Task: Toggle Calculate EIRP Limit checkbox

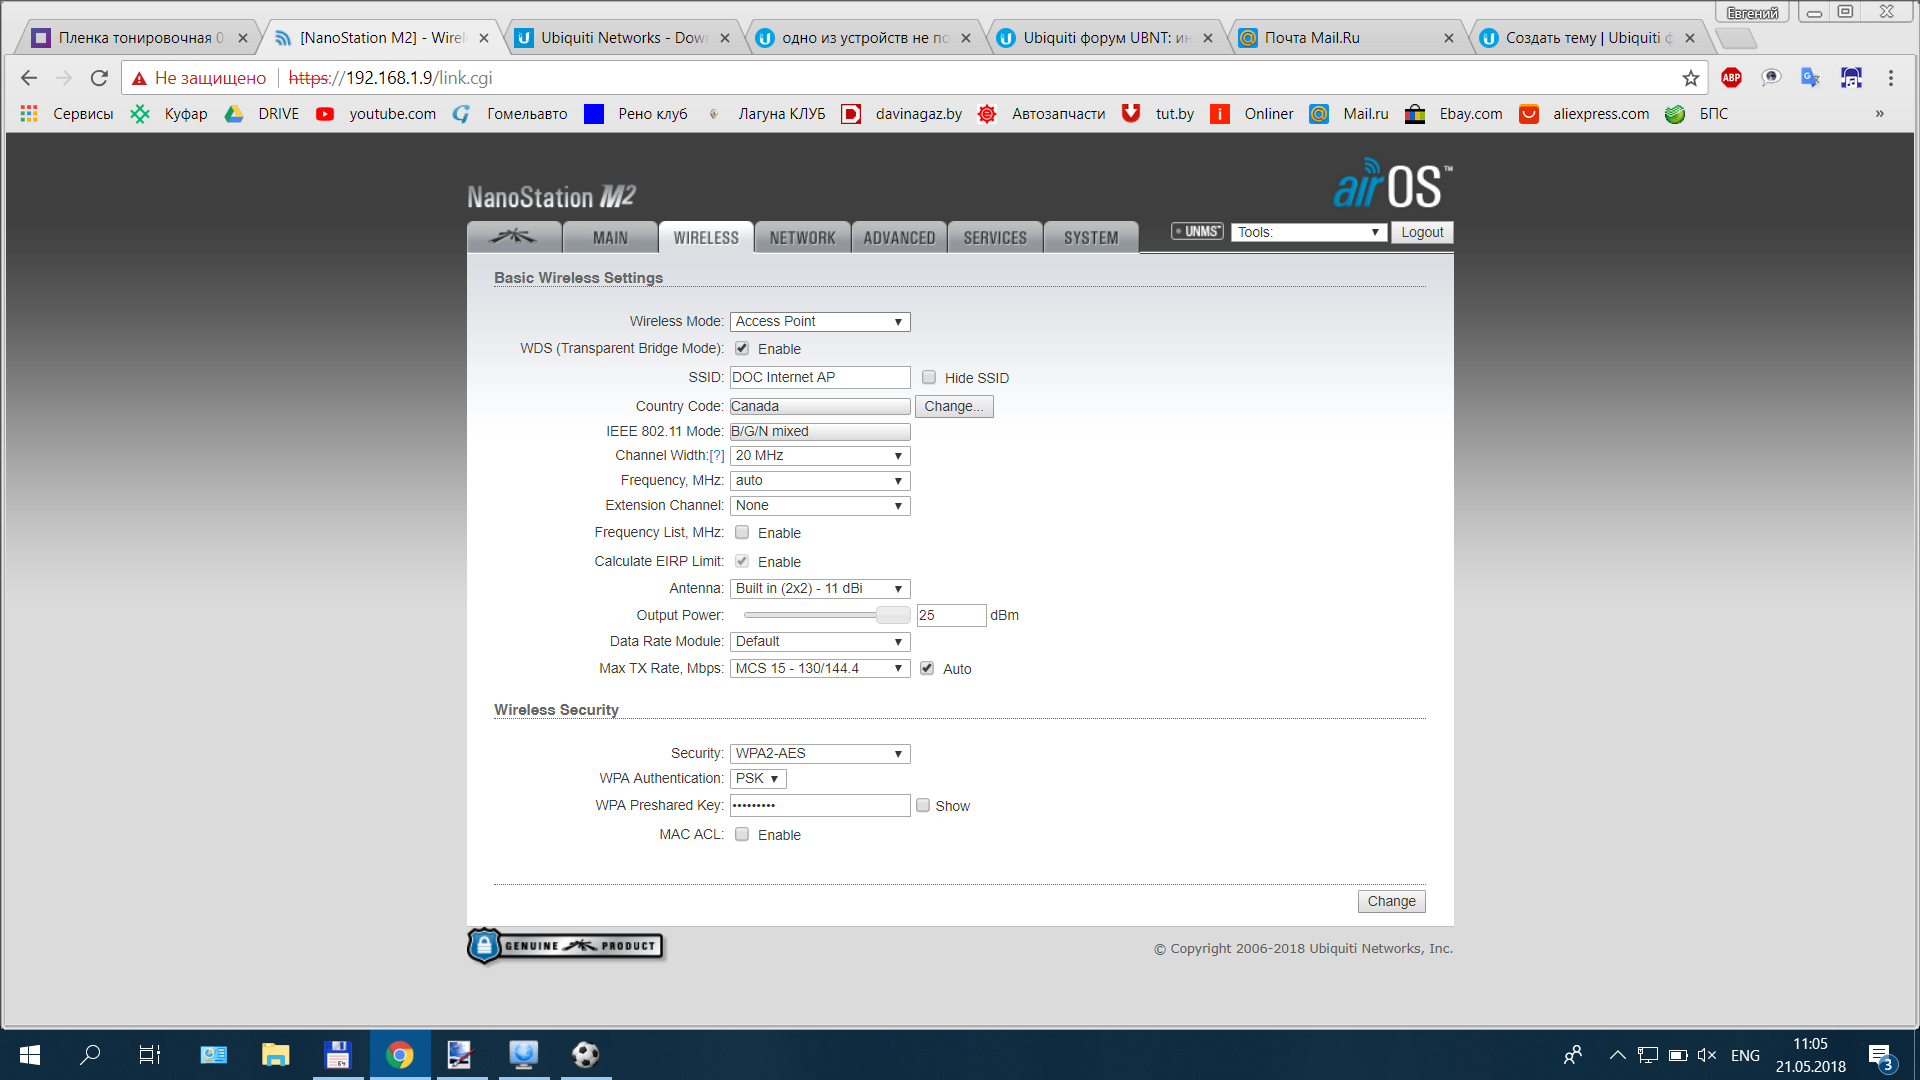Action: click(x=742, y=561)
